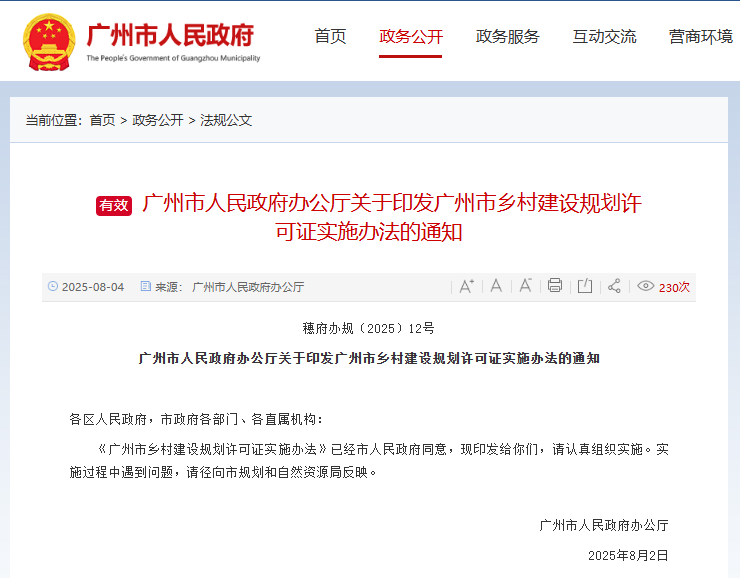Viewport: 740px width, 578px height.
Task: Click the source text 广州市人民政府办公厅
Action: pyautogui.click(x=248, y=287)
